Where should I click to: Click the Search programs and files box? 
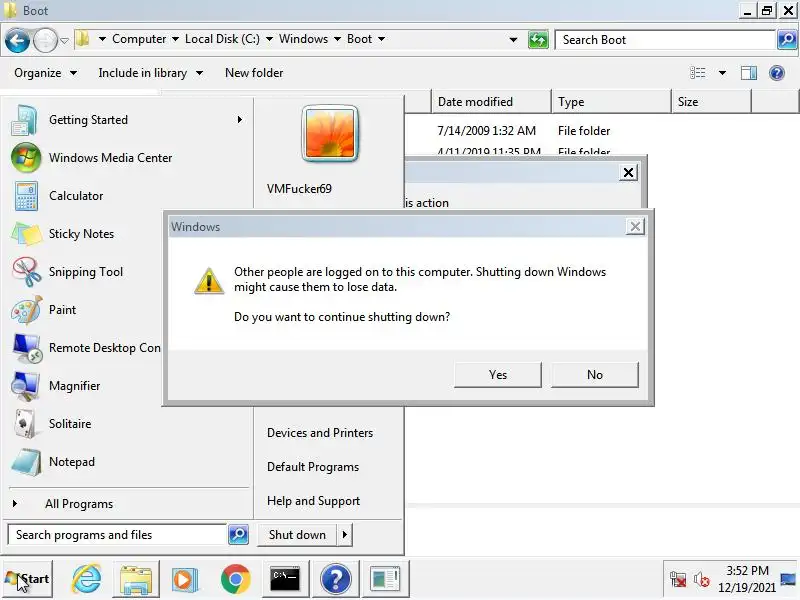coord(117,535)
